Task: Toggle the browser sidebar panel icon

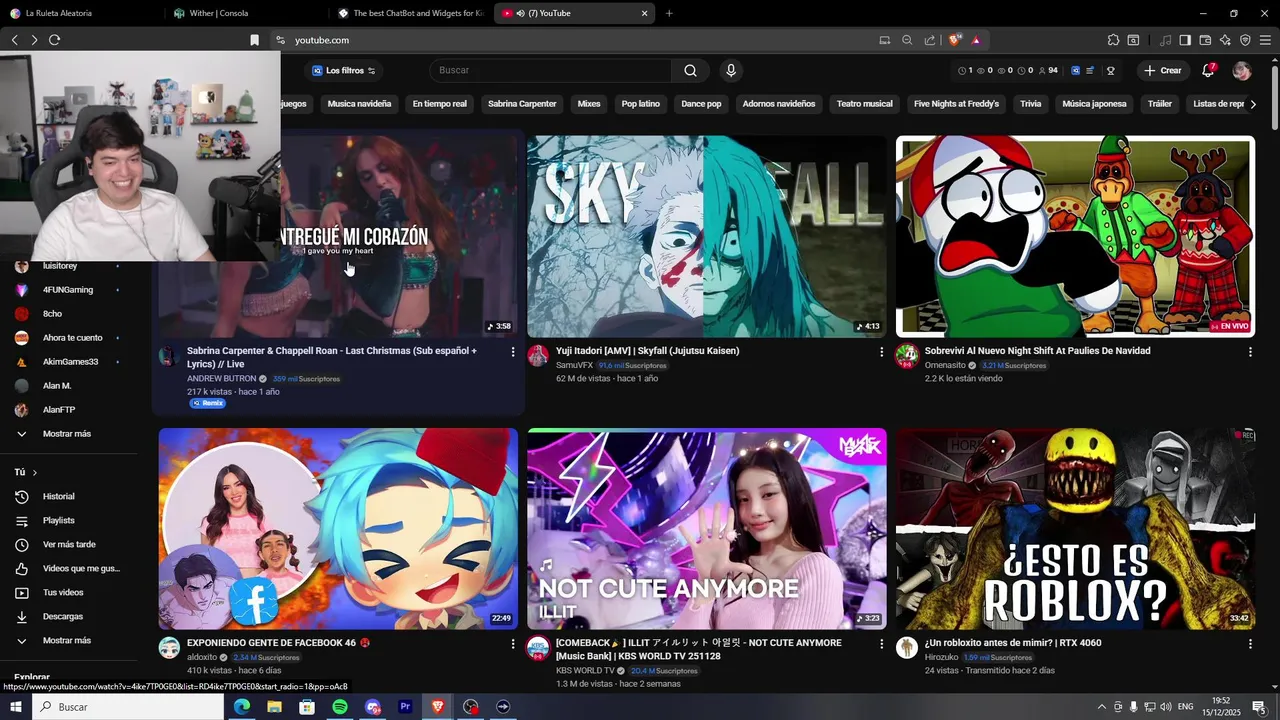Action: point(1185,40)
